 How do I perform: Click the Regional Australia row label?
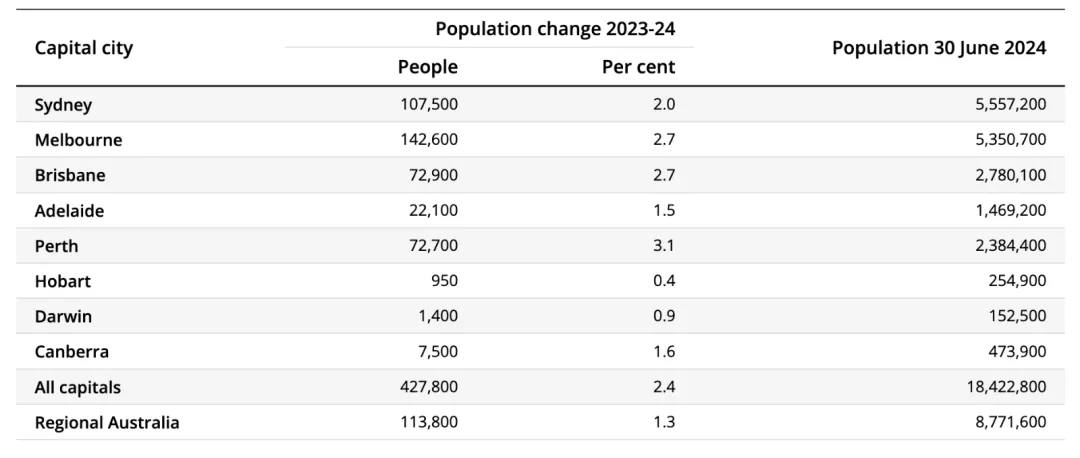point(107,423)
